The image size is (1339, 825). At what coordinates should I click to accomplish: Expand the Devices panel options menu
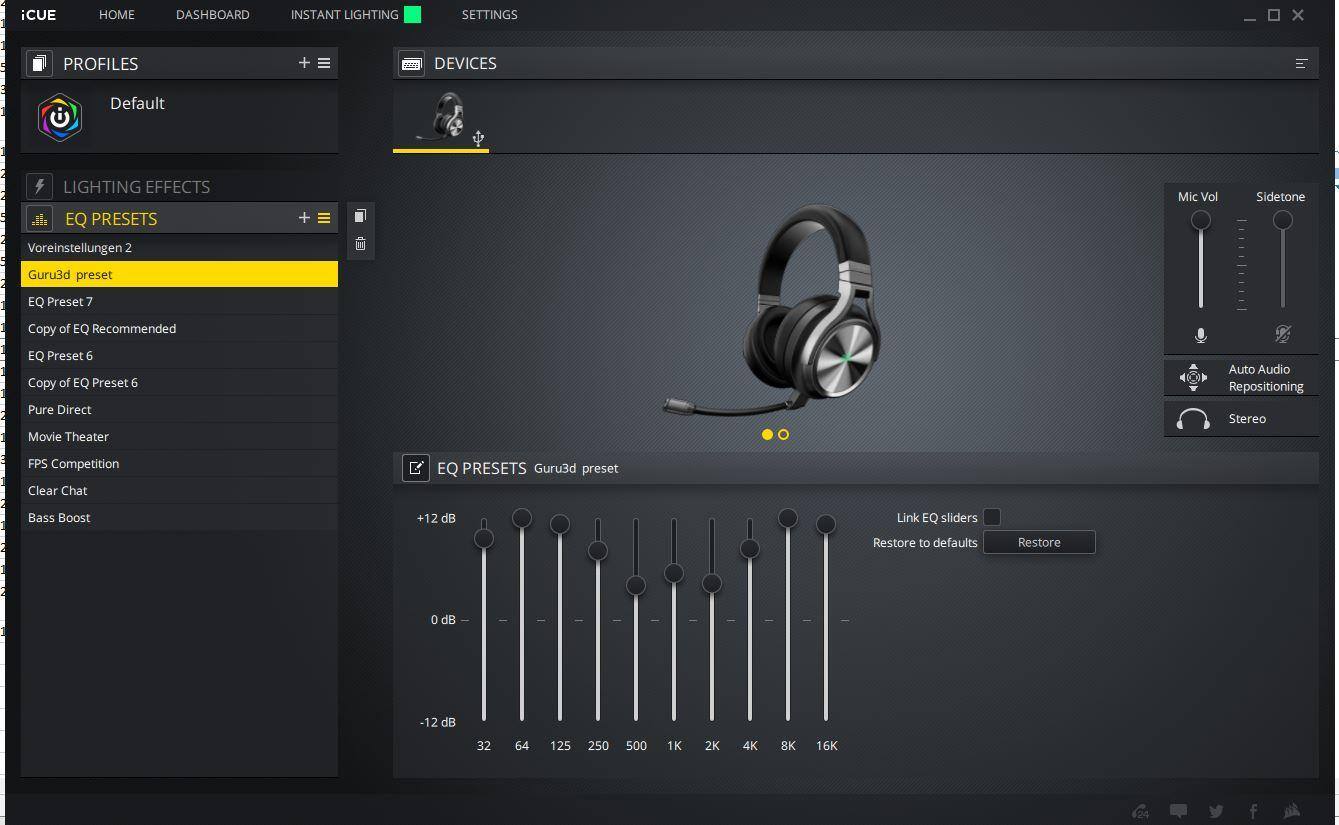click(1301, 63)
